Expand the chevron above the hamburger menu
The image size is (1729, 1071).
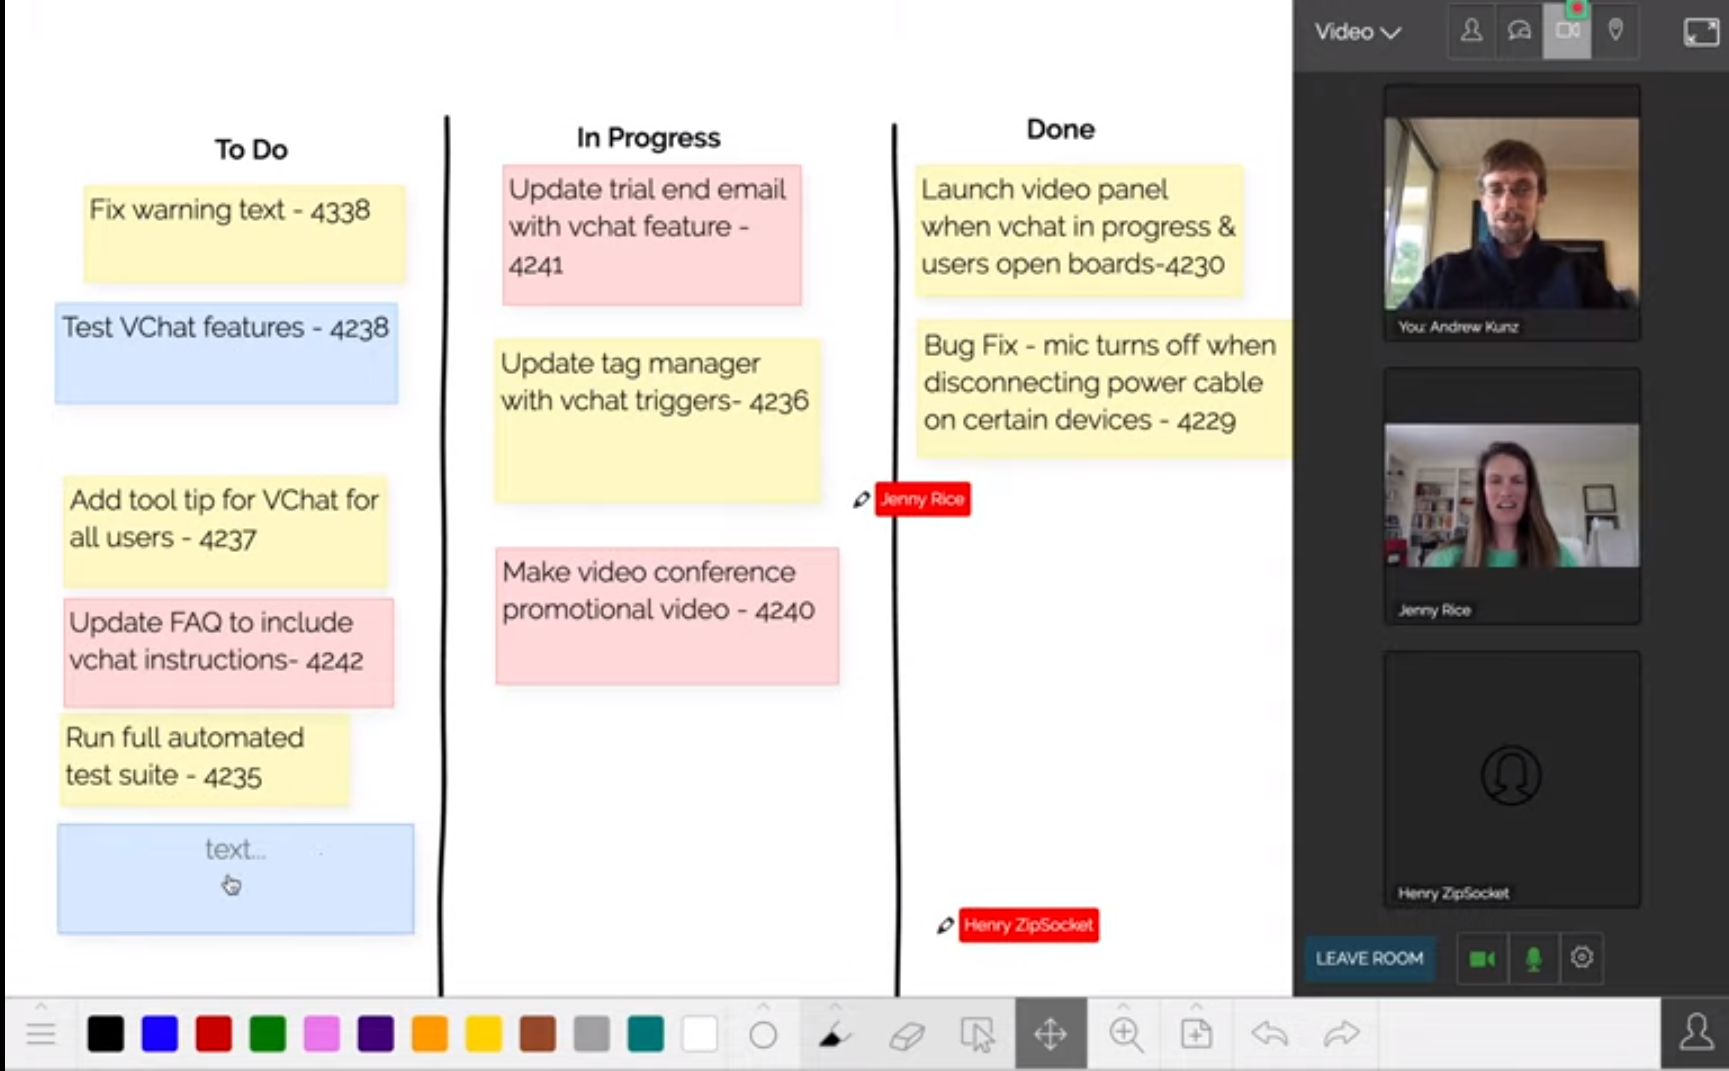pos(41,1006)
